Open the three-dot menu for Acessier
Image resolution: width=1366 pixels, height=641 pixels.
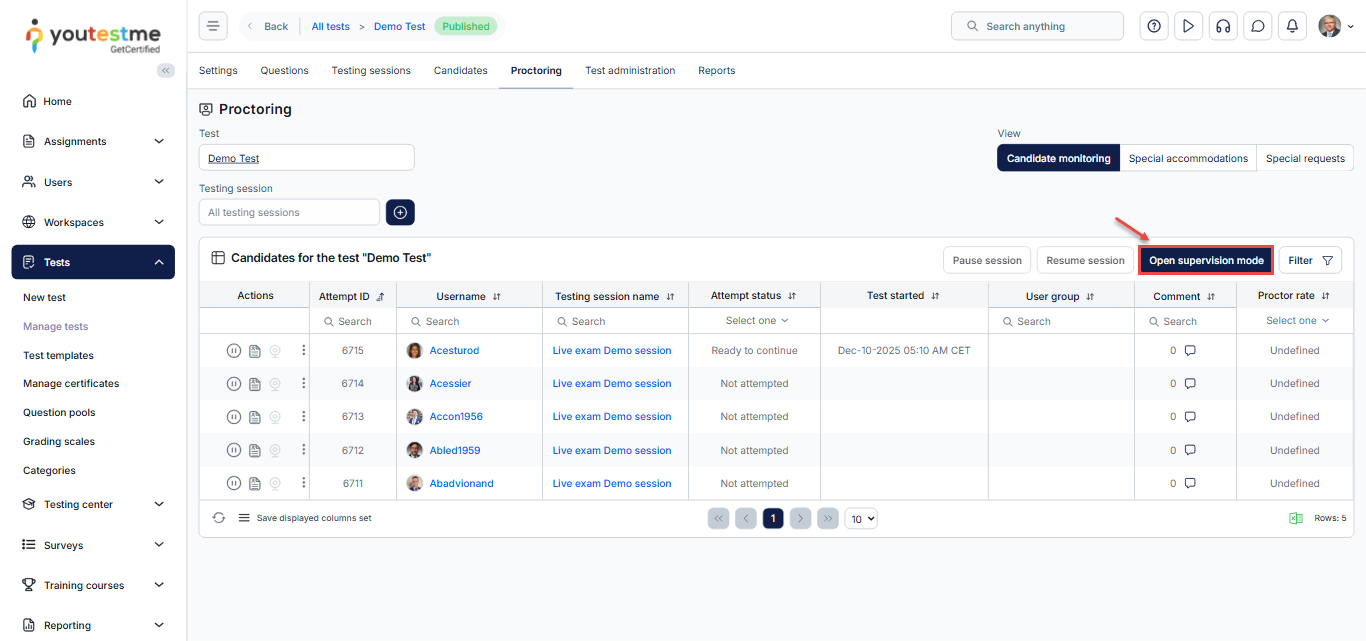[x=304, y=384]
